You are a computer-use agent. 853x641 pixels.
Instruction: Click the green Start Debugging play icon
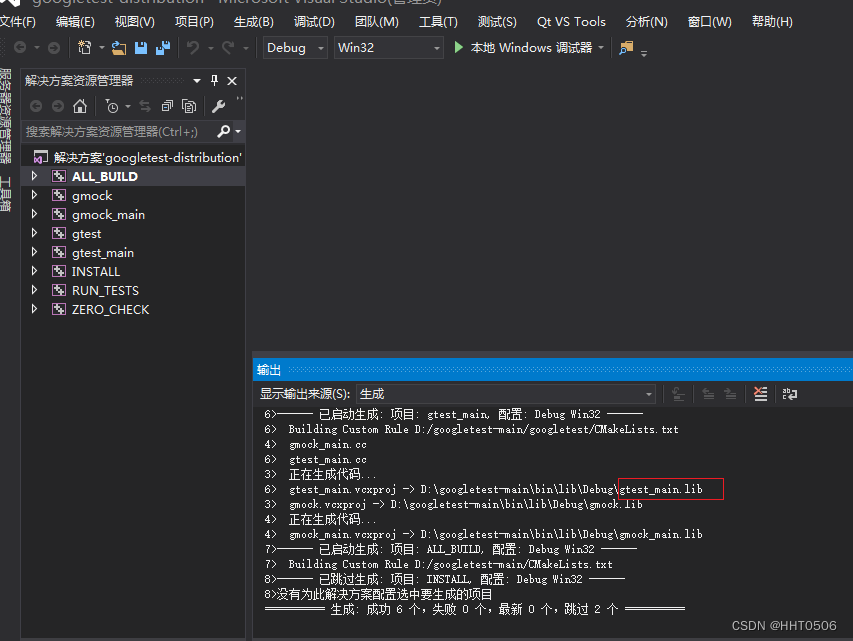coord(459,48)
